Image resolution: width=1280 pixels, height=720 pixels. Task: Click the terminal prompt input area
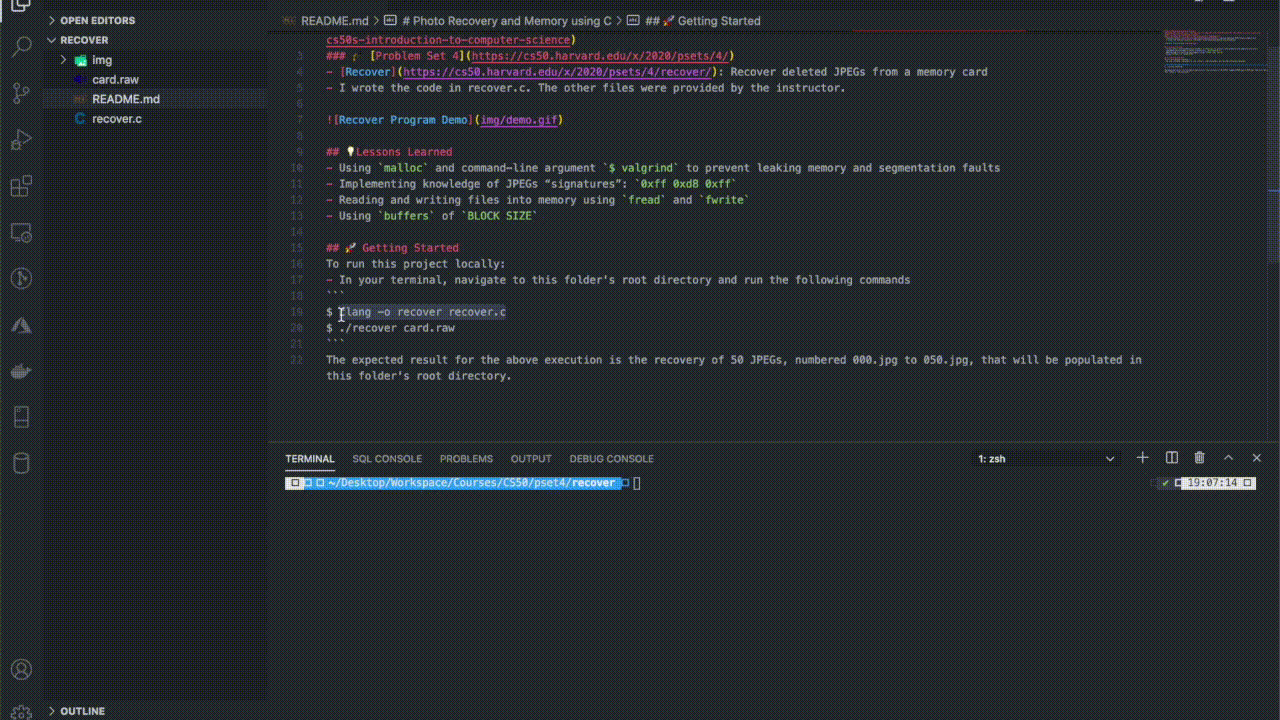[637, 483]
